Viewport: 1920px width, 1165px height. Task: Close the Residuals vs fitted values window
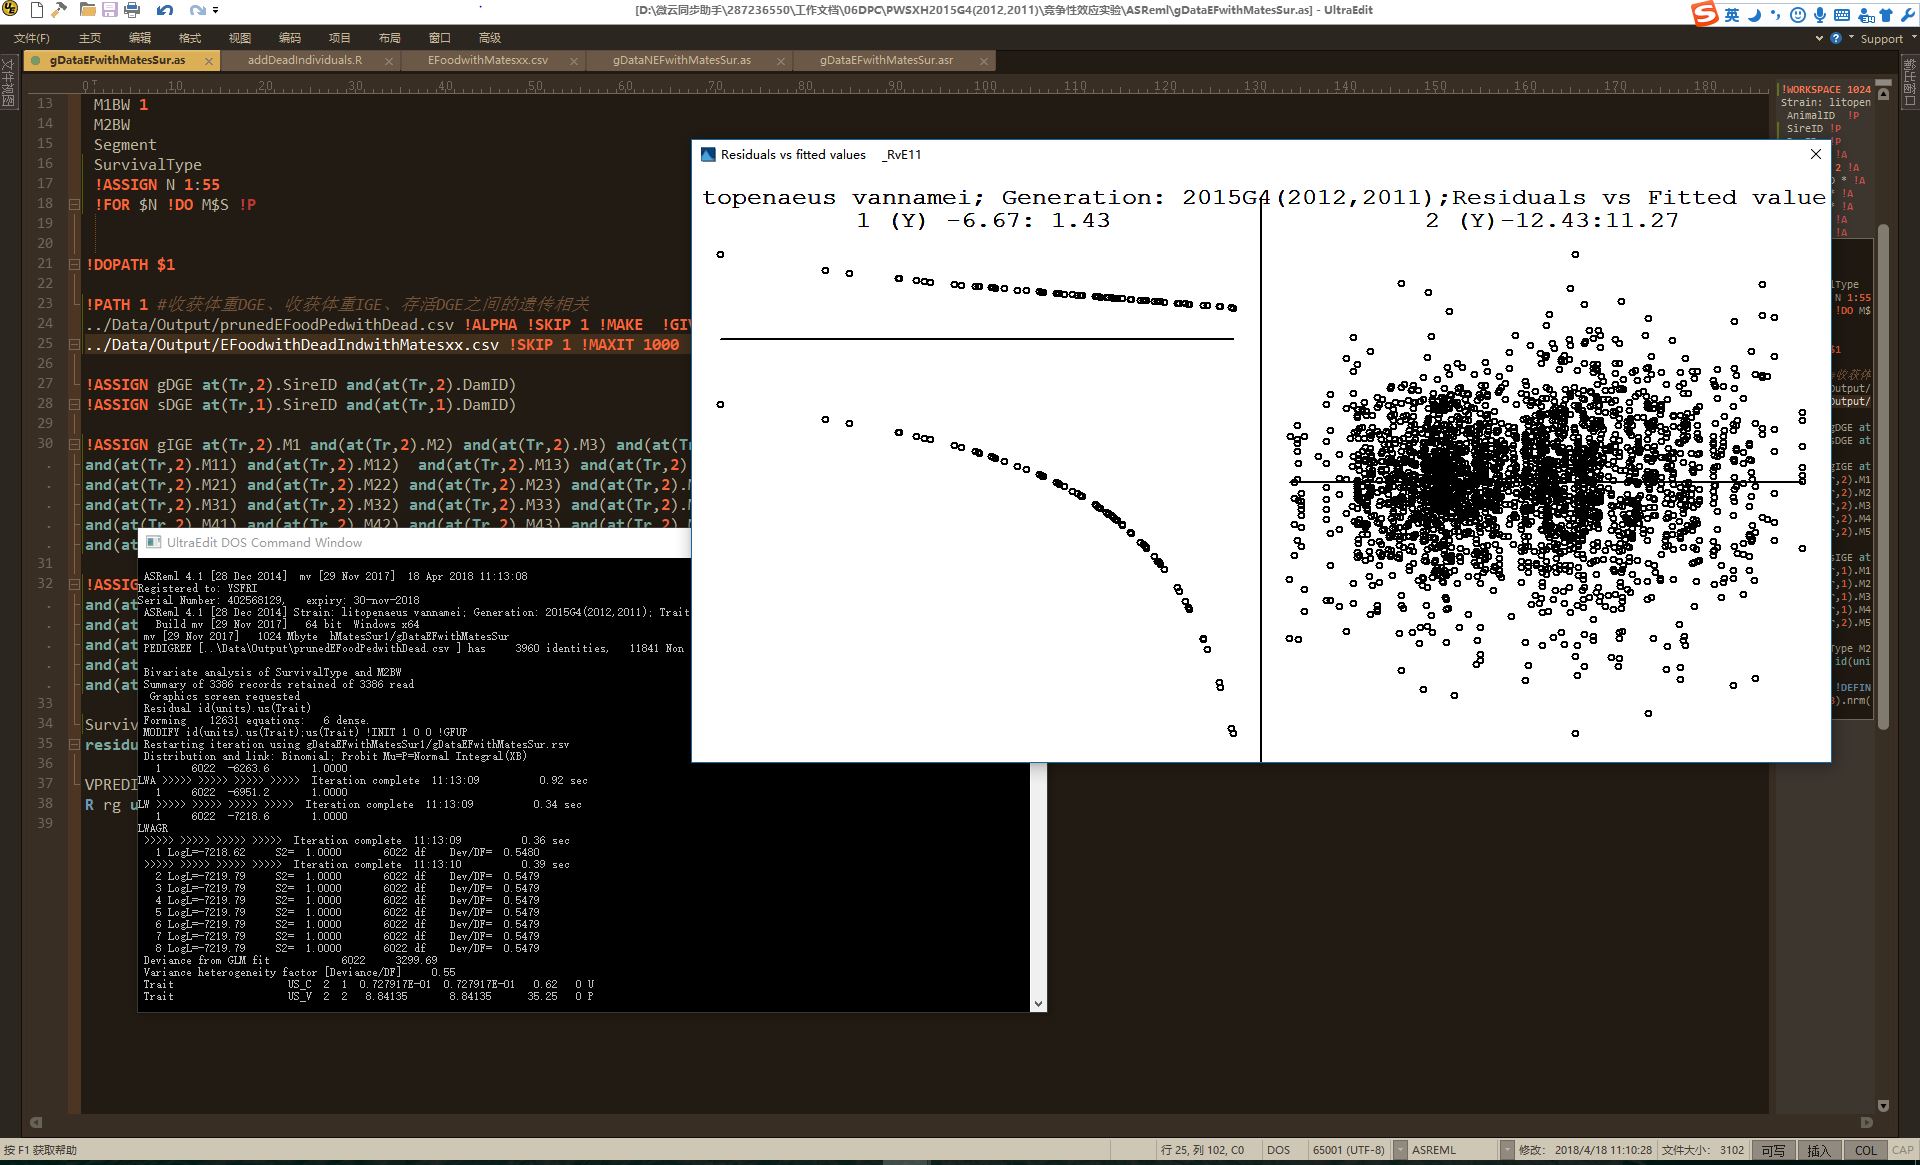click(x=1816, y=154)
